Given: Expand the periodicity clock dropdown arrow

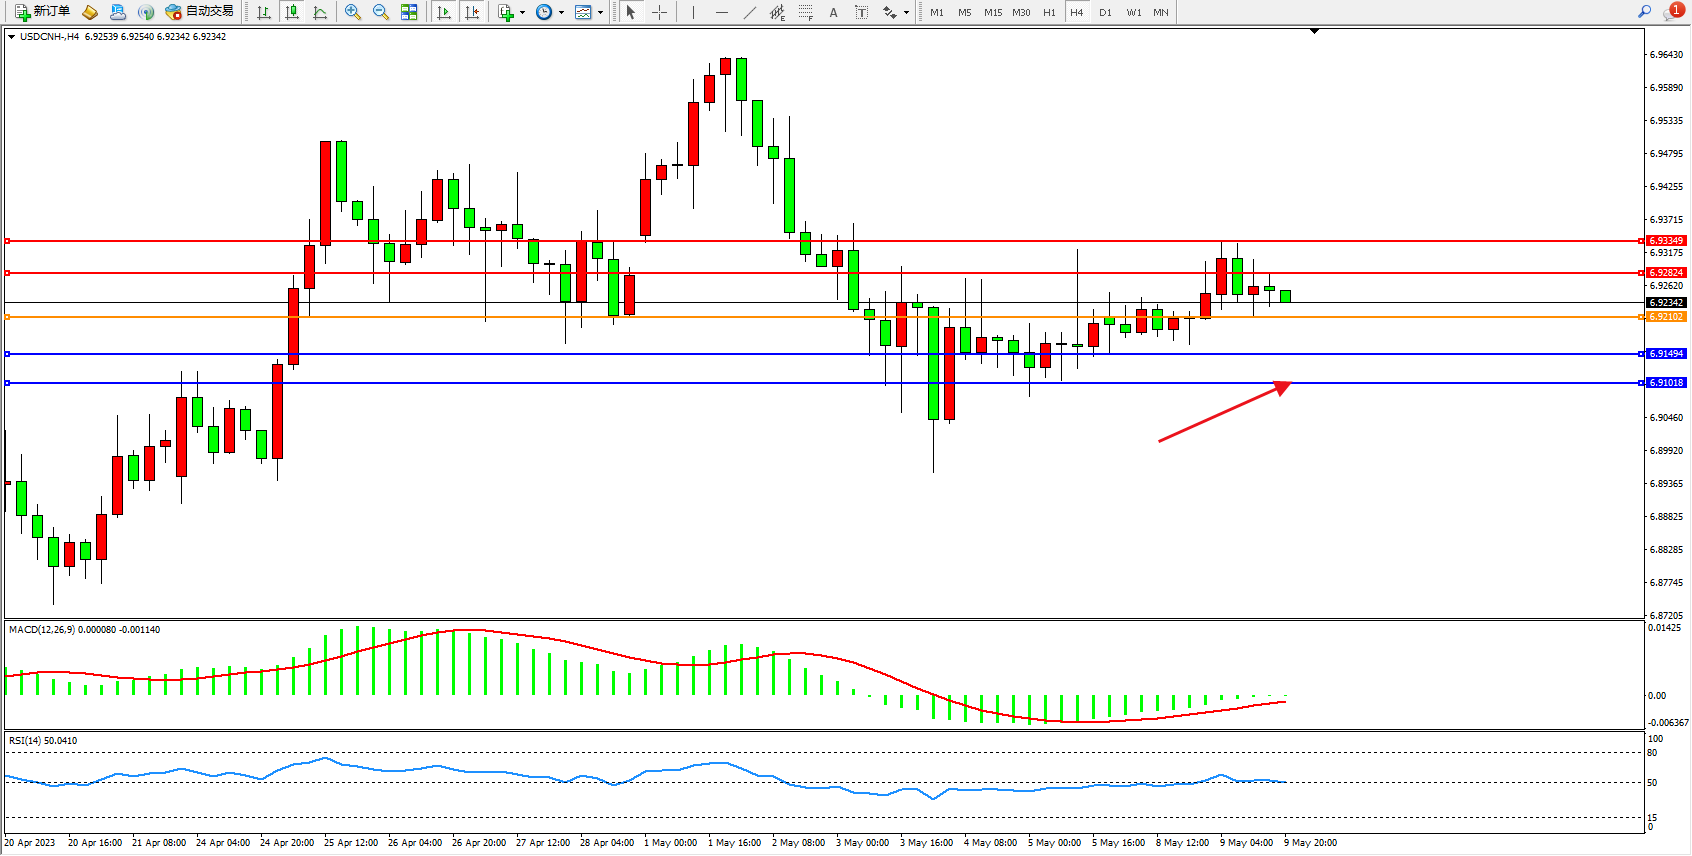Looking at the screenshot, I should pos(561,13).
